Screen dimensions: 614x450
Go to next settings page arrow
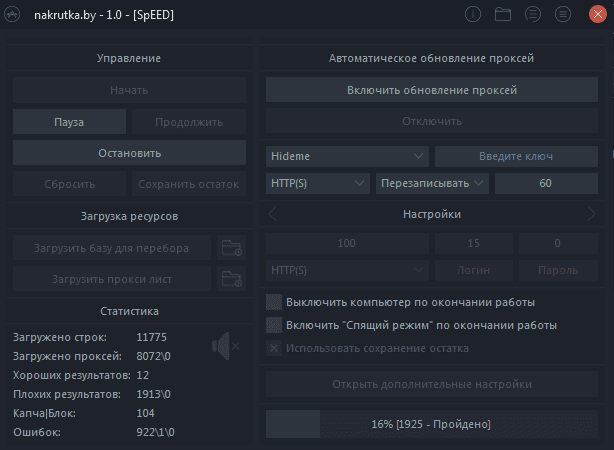591,214
